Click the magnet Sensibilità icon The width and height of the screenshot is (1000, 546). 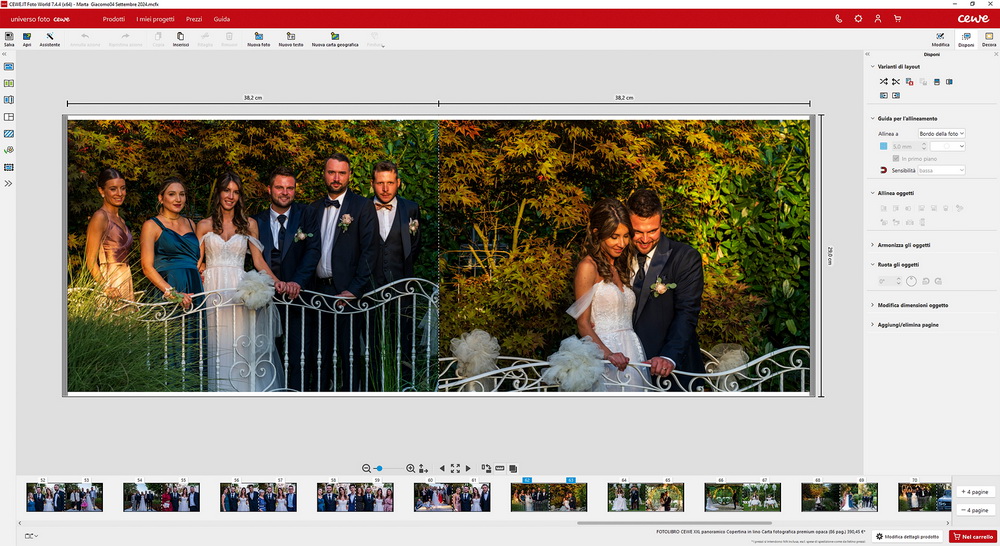[x=883, y=170]
